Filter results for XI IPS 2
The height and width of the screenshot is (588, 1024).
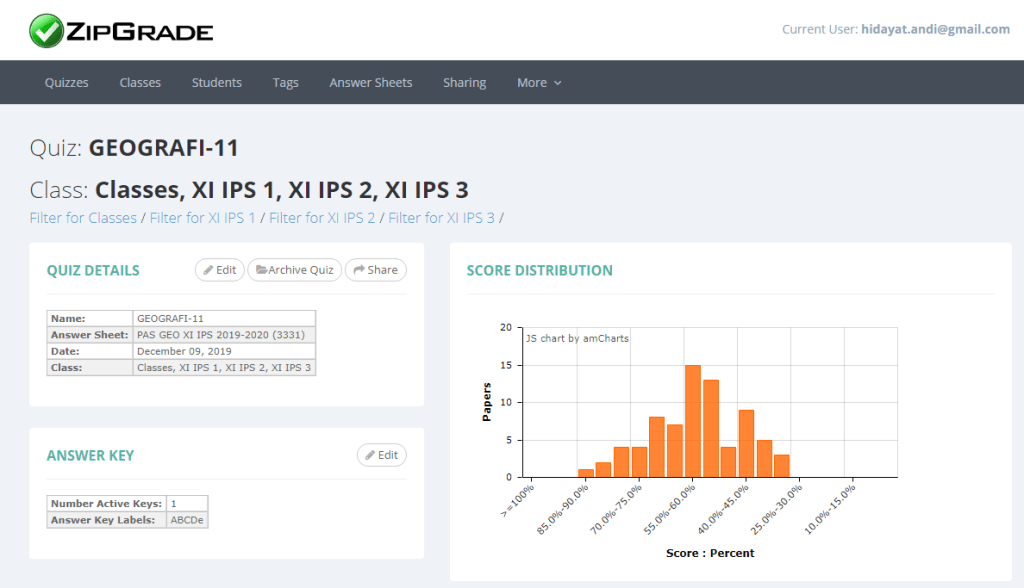[322, 218]
